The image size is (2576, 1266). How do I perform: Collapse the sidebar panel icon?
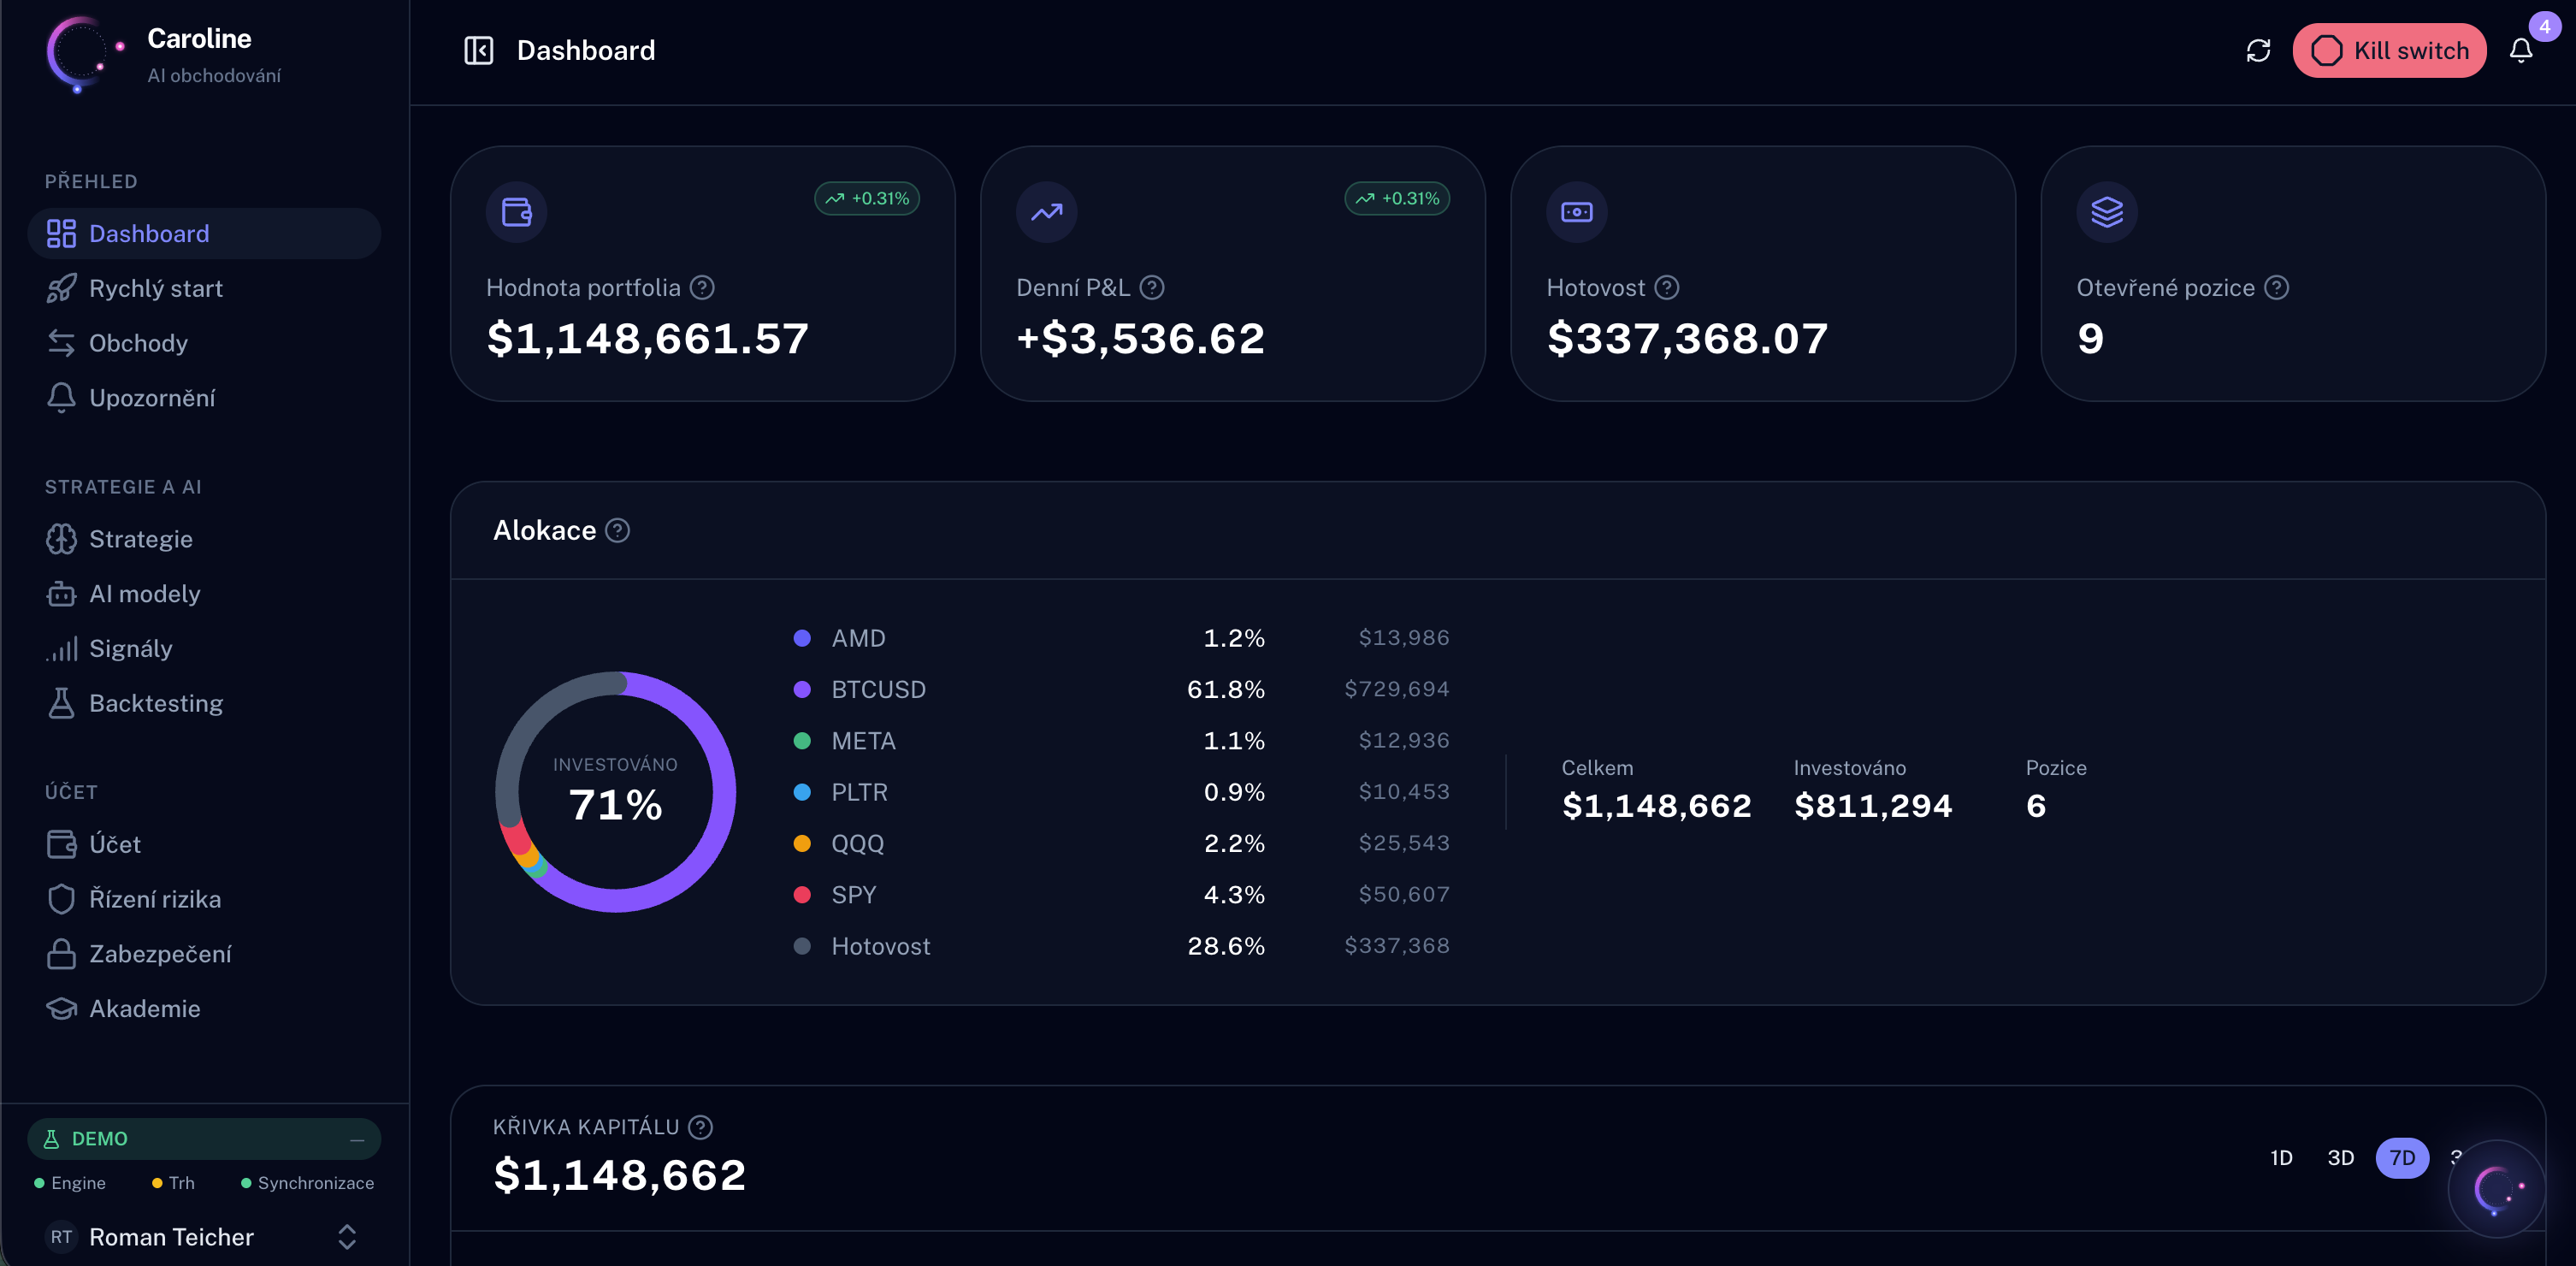click(479, 51)
